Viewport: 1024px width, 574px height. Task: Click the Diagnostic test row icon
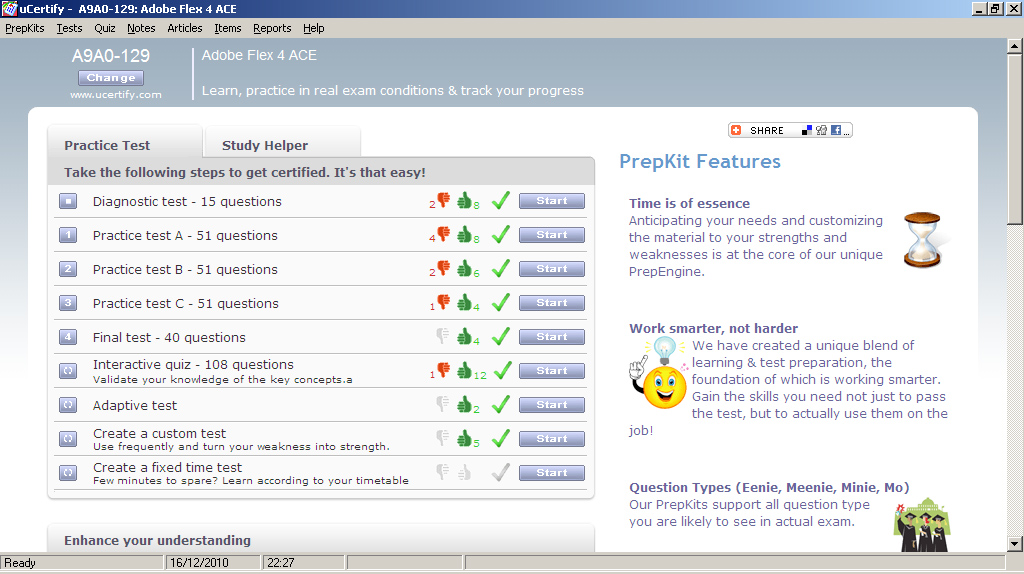point(68,201)
